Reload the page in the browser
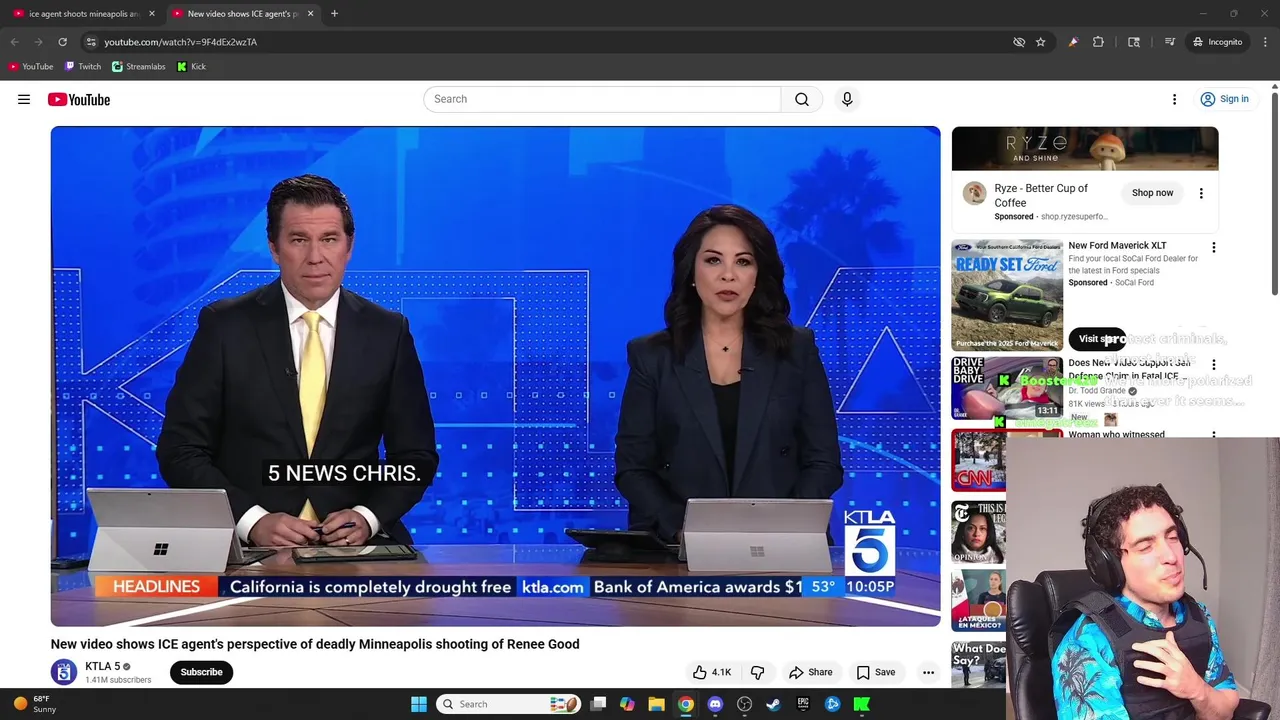The width and height of the screenshot is (1280, 720). pyautogui.click(x=62, y=42)
